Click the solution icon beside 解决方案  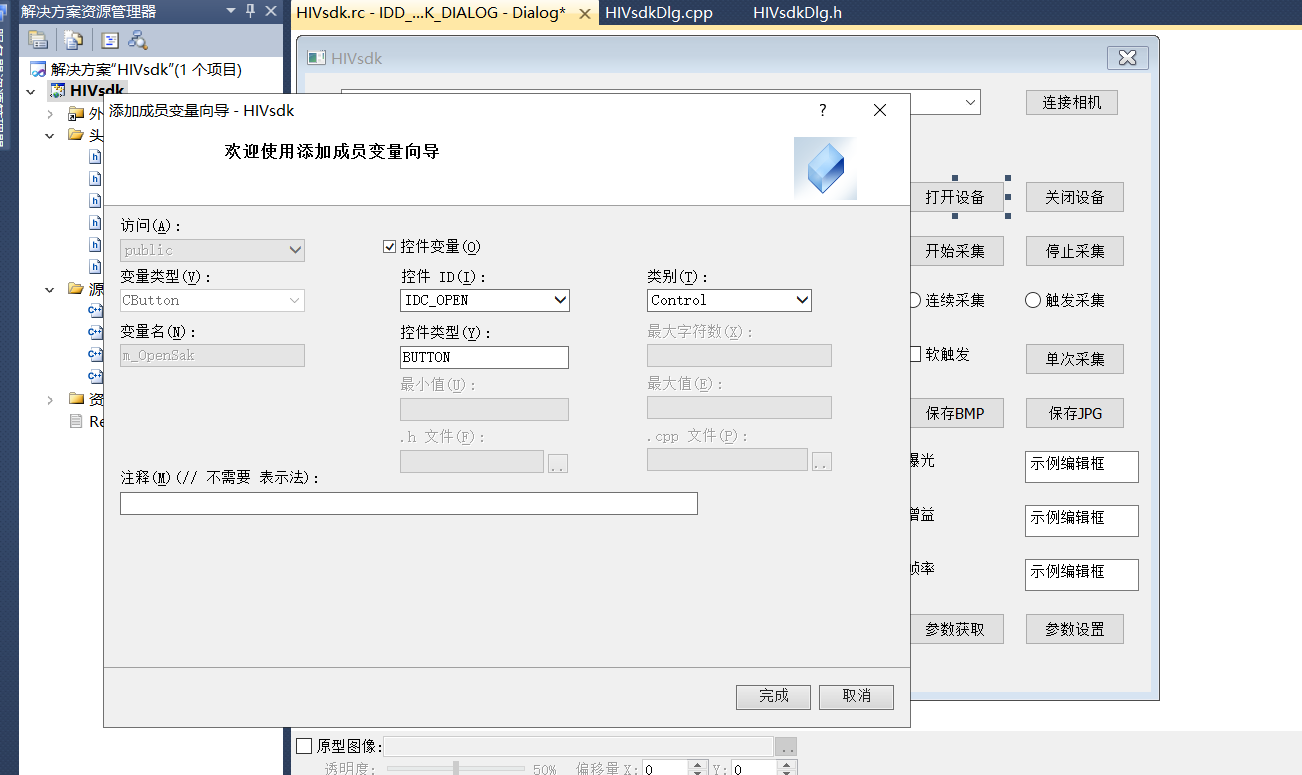click(38, 69)
